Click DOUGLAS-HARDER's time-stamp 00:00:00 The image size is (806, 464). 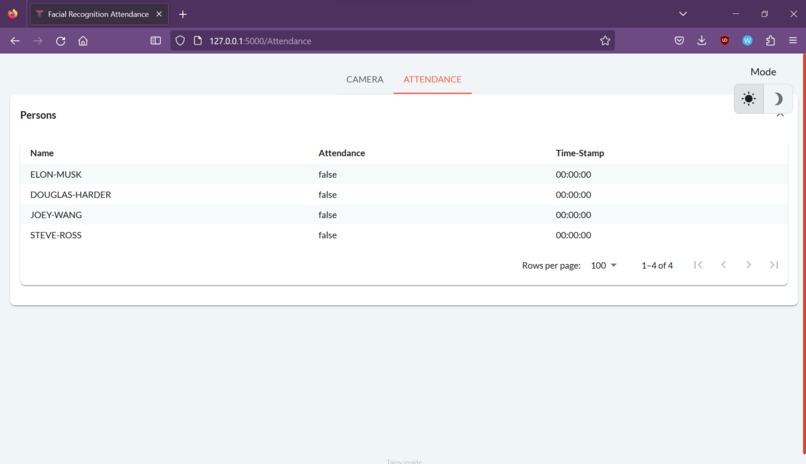(x=573, y=194)
